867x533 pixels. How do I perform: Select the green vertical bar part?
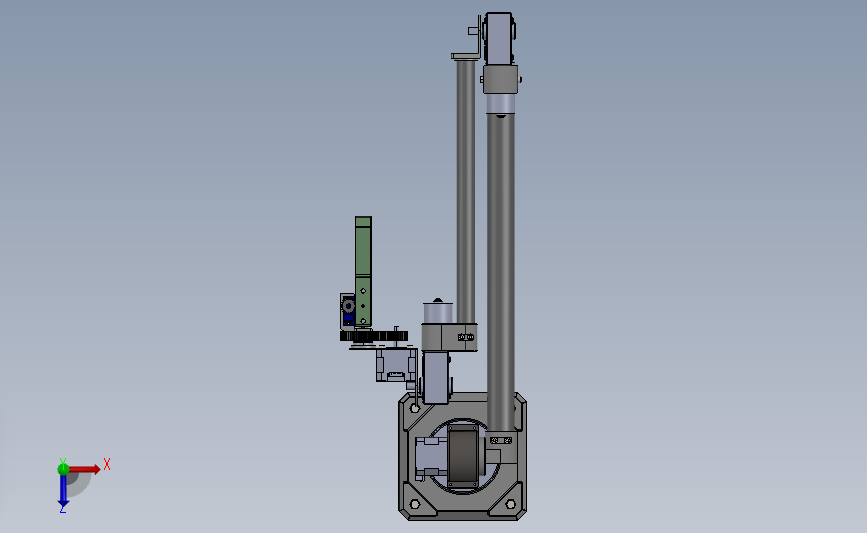coord(363,271)
